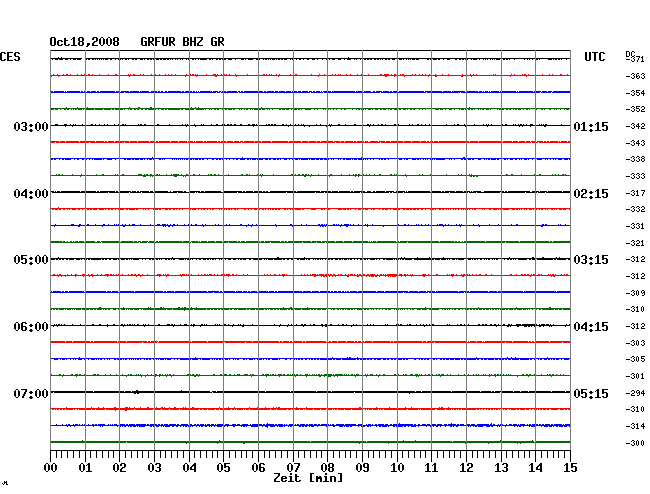Select the DC value -338
This screenshot has width=650, height=494.
635,159
